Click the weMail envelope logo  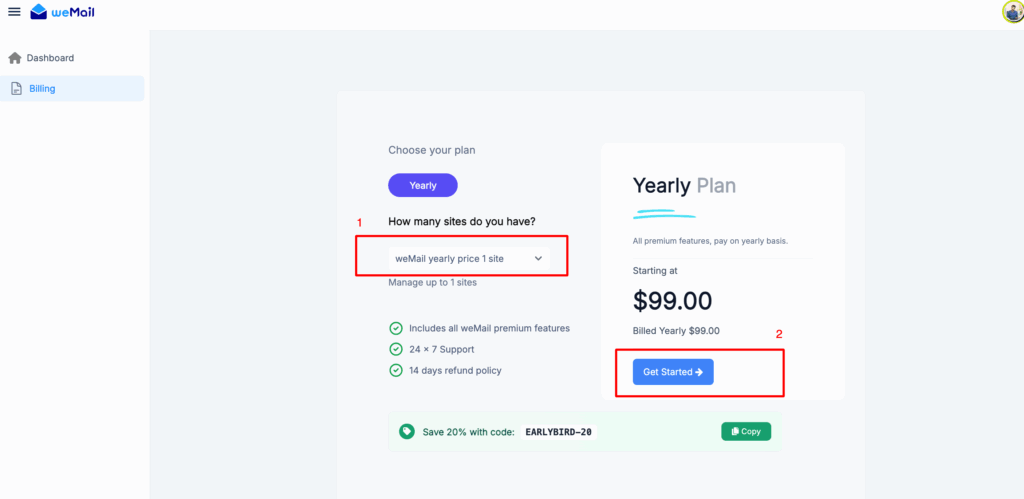coord(39,12)
